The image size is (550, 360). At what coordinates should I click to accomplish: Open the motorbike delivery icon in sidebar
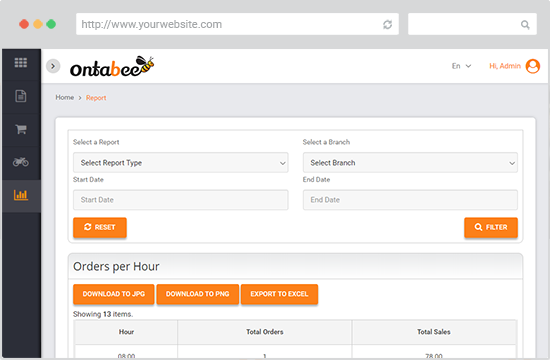pyautogui.click(x=21, y=162)
